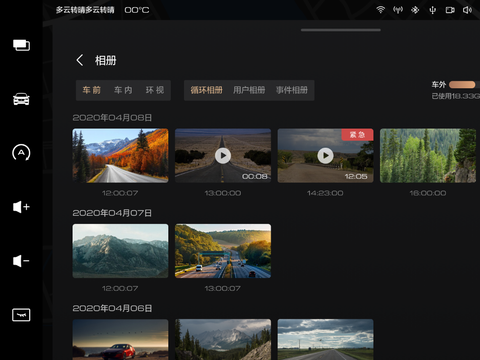Click the 车外 storage usage bar
Image resolution: width=480 pixels, height=360 pixels.
click(463, 85)
